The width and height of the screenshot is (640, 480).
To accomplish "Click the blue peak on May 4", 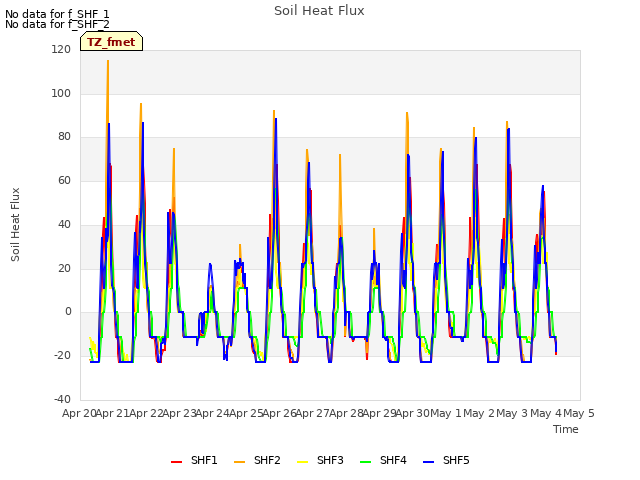I will click(x=543, y=186).
